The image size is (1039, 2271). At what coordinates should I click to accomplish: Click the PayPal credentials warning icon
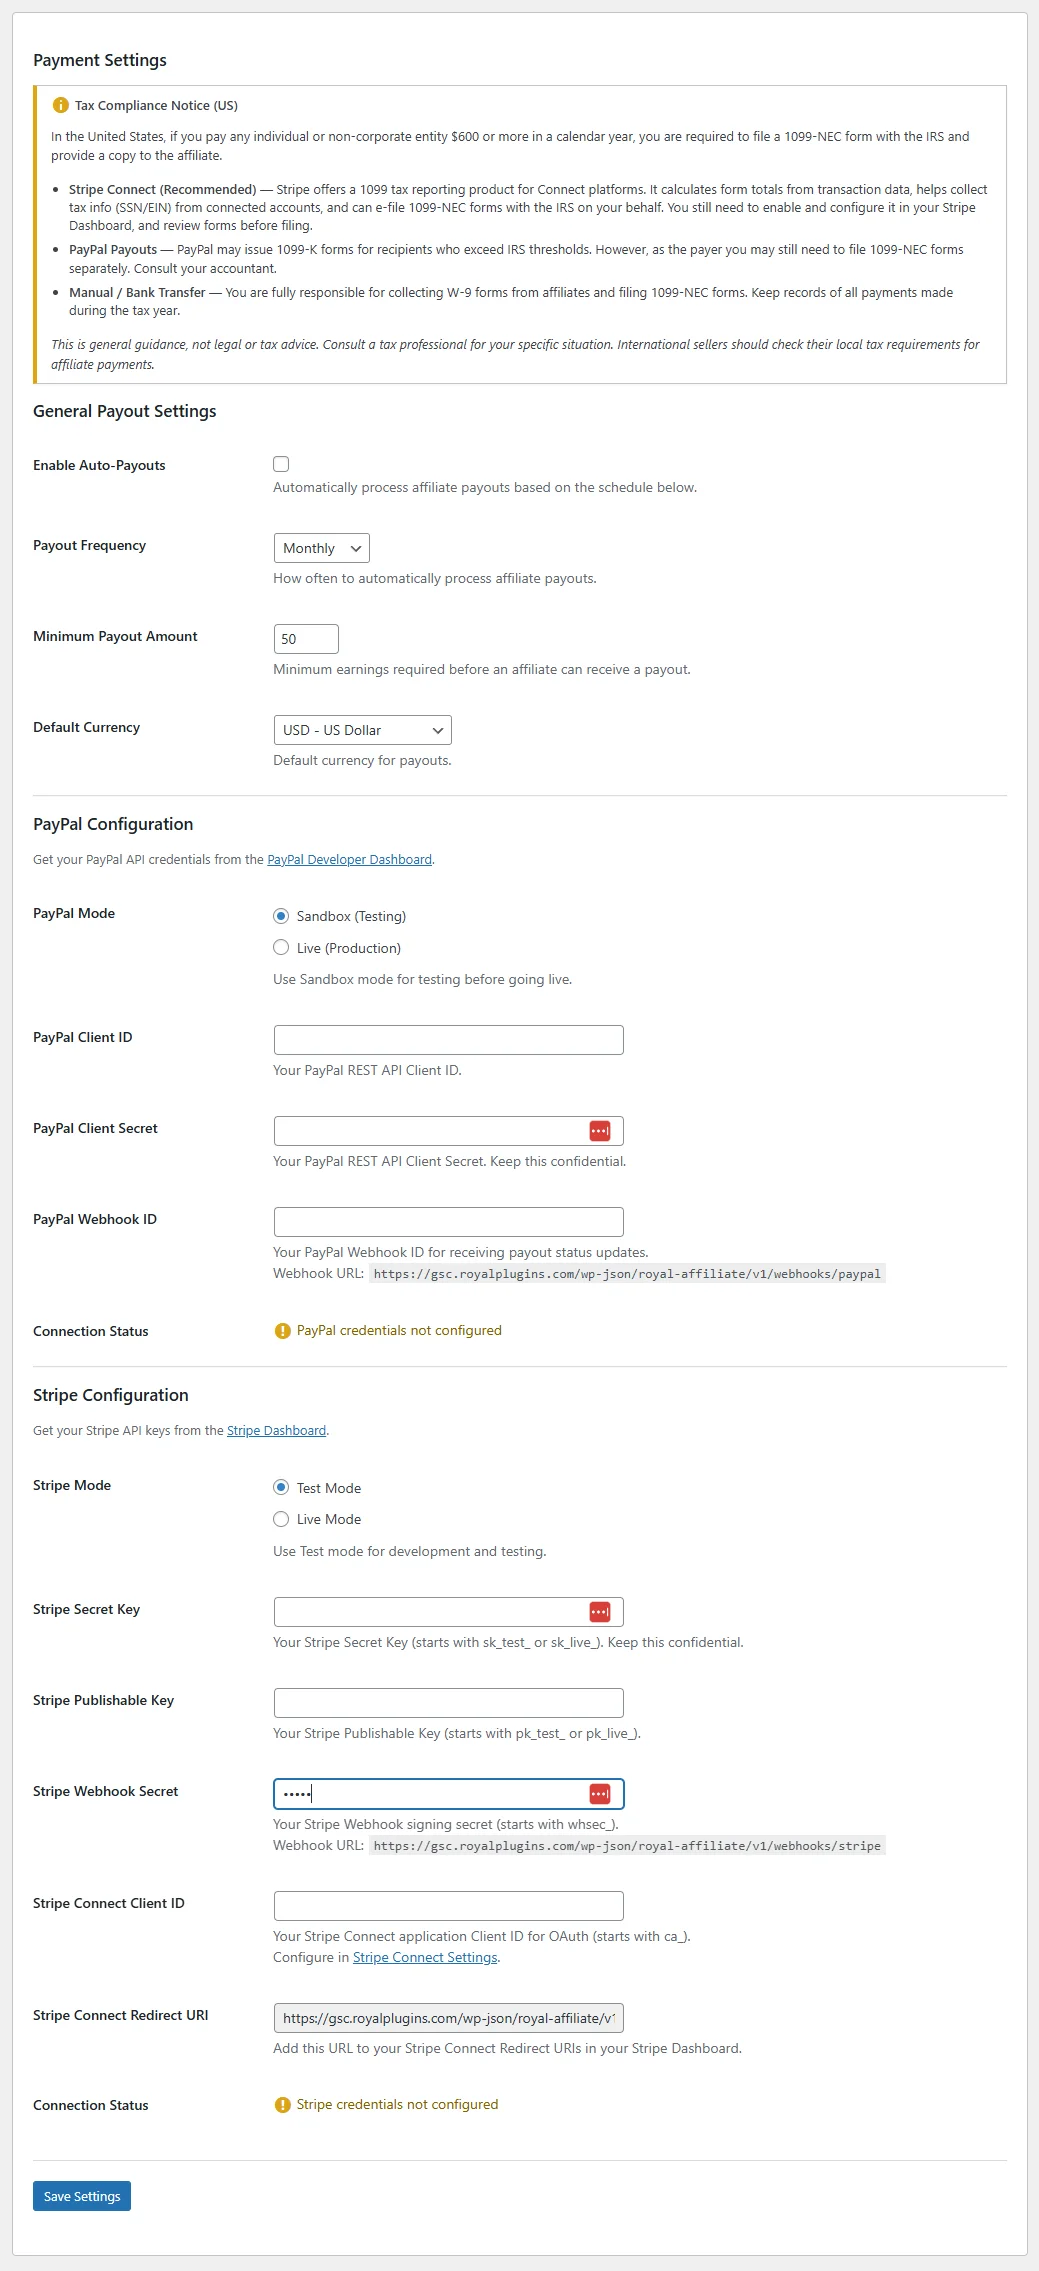tap(281, 1330)
